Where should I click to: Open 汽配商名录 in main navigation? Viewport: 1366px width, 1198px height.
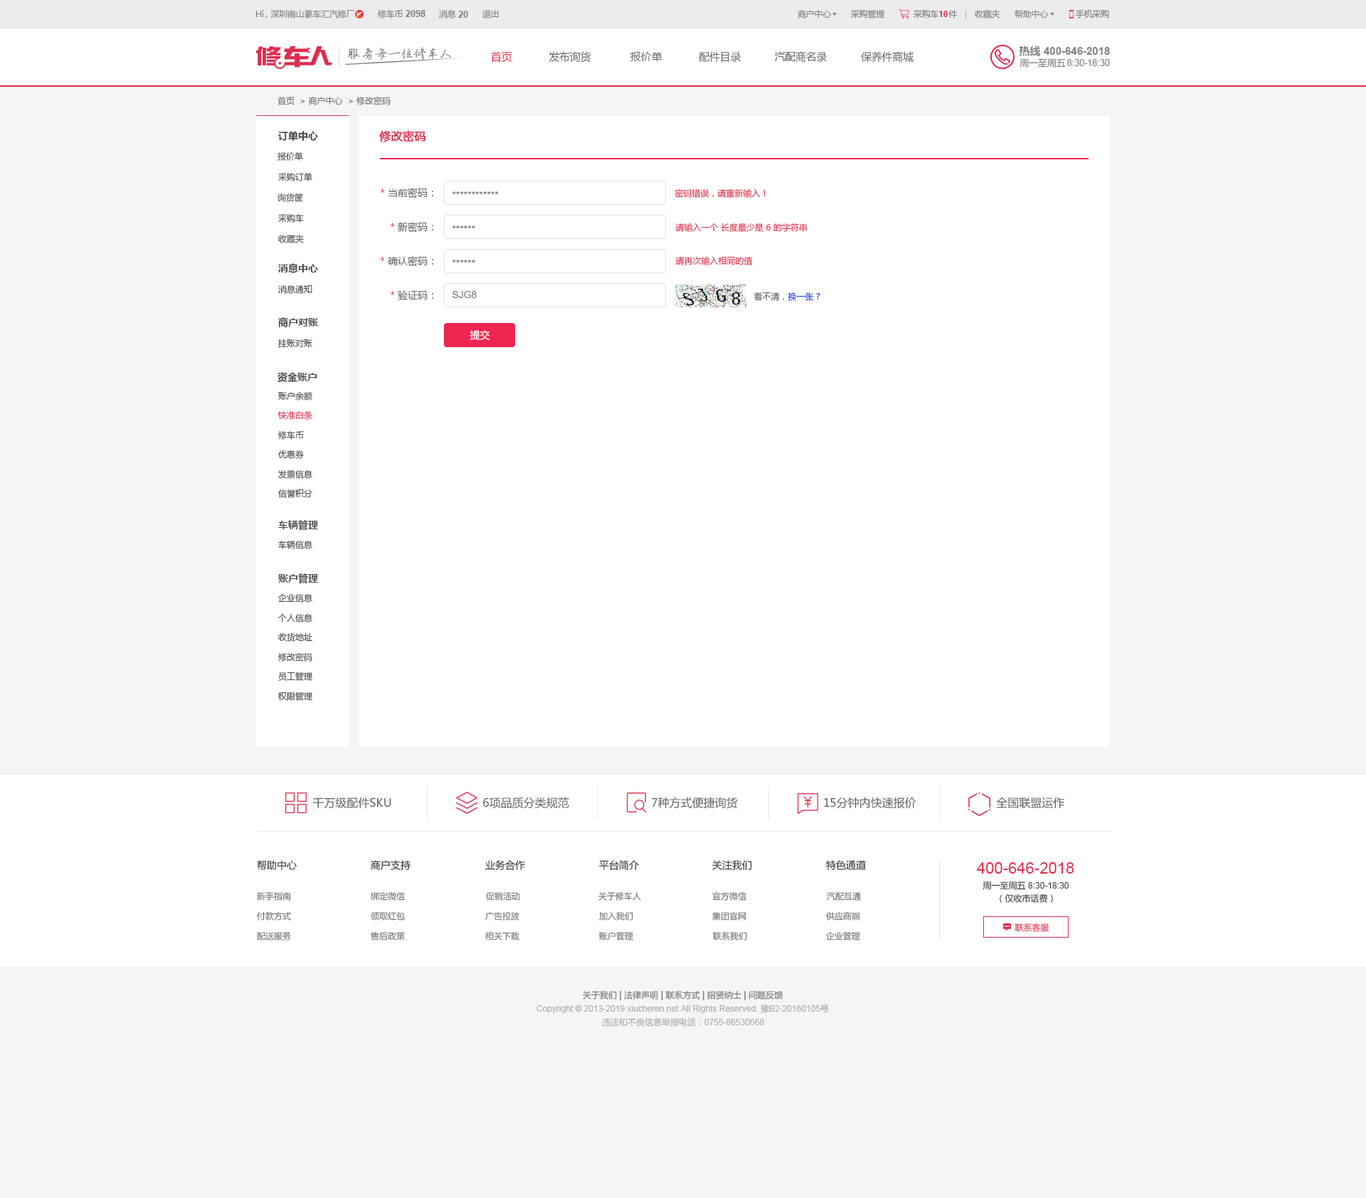(800, 57)
